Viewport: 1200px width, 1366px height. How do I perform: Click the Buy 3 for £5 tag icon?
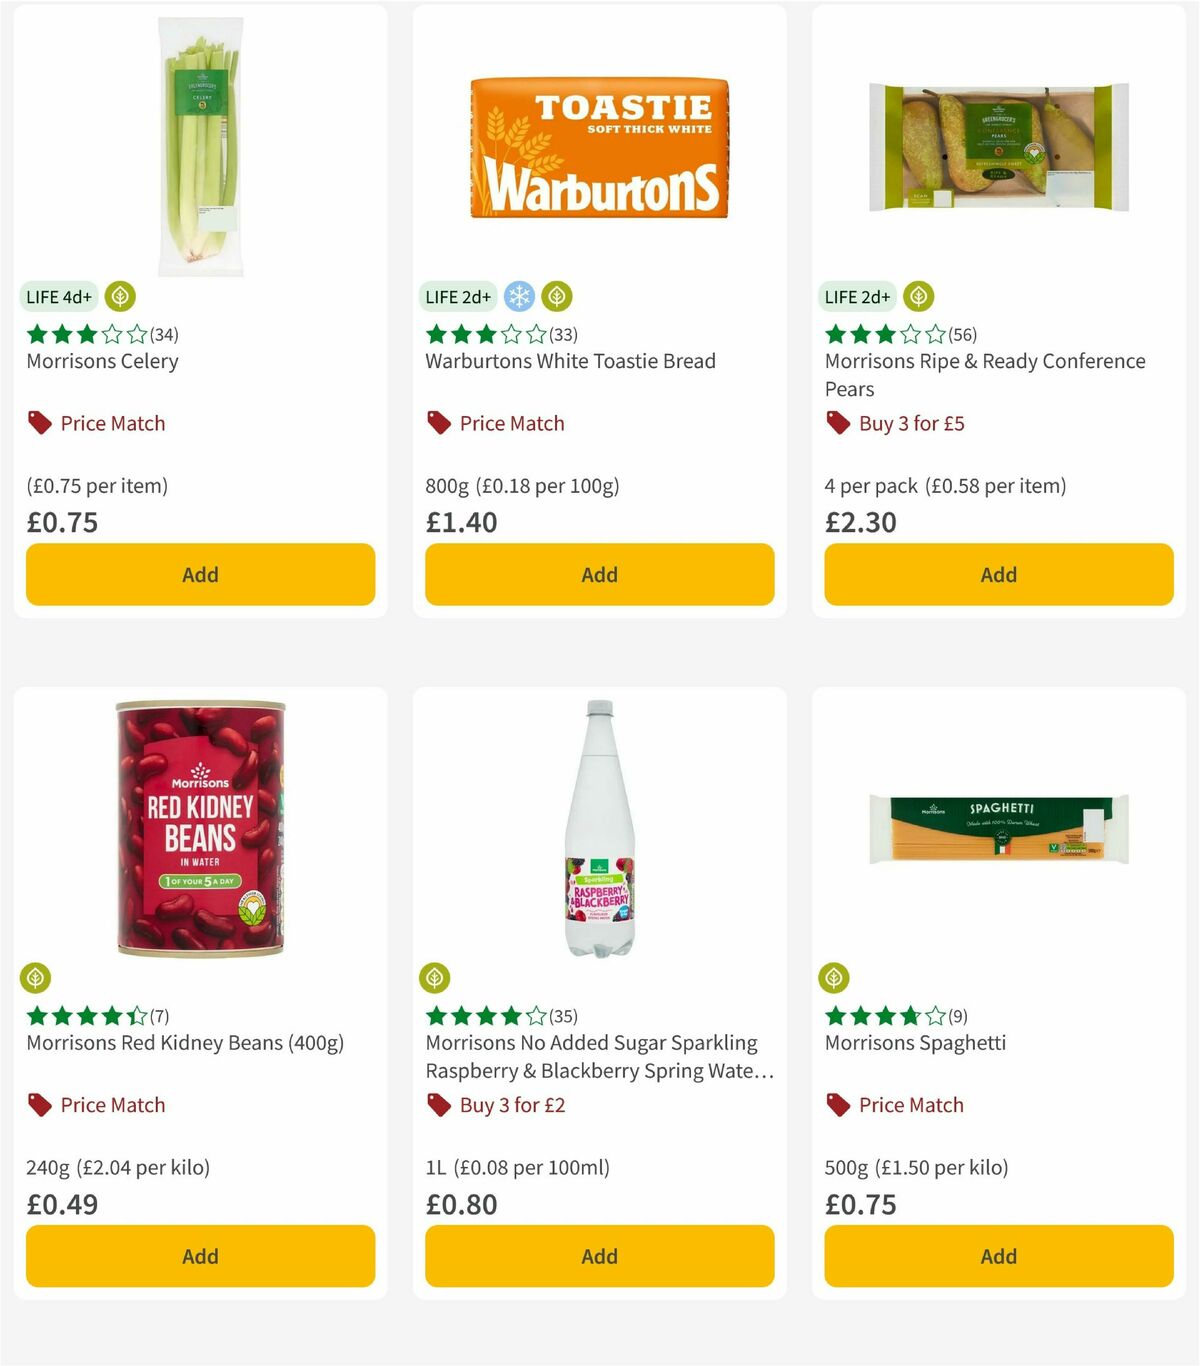(x=837, y=422)
